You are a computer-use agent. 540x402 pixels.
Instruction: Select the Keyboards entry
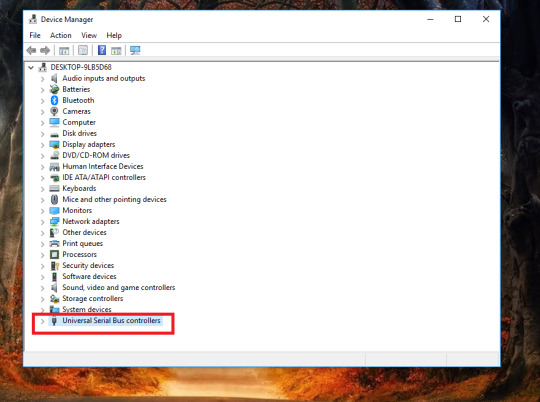click(79, 188)
